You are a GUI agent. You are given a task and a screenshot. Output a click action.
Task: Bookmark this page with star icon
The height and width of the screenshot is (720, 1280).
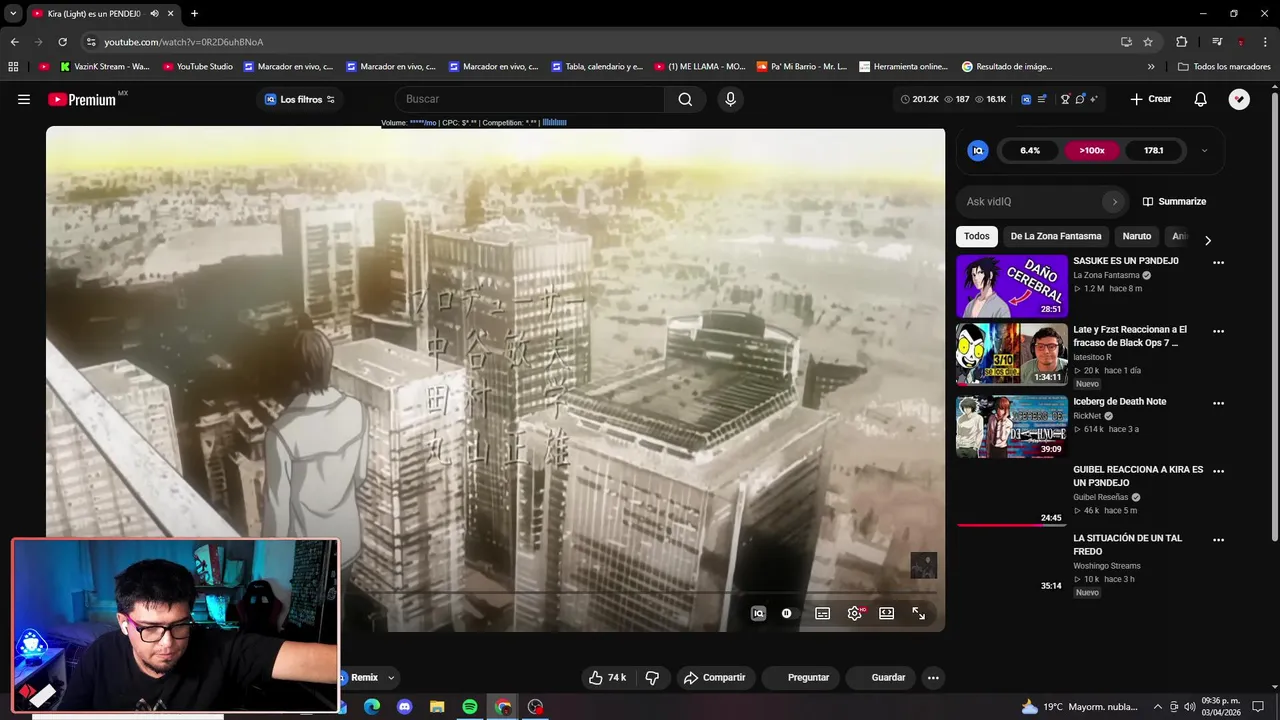pyautogui.click(x=1148, y=42)
